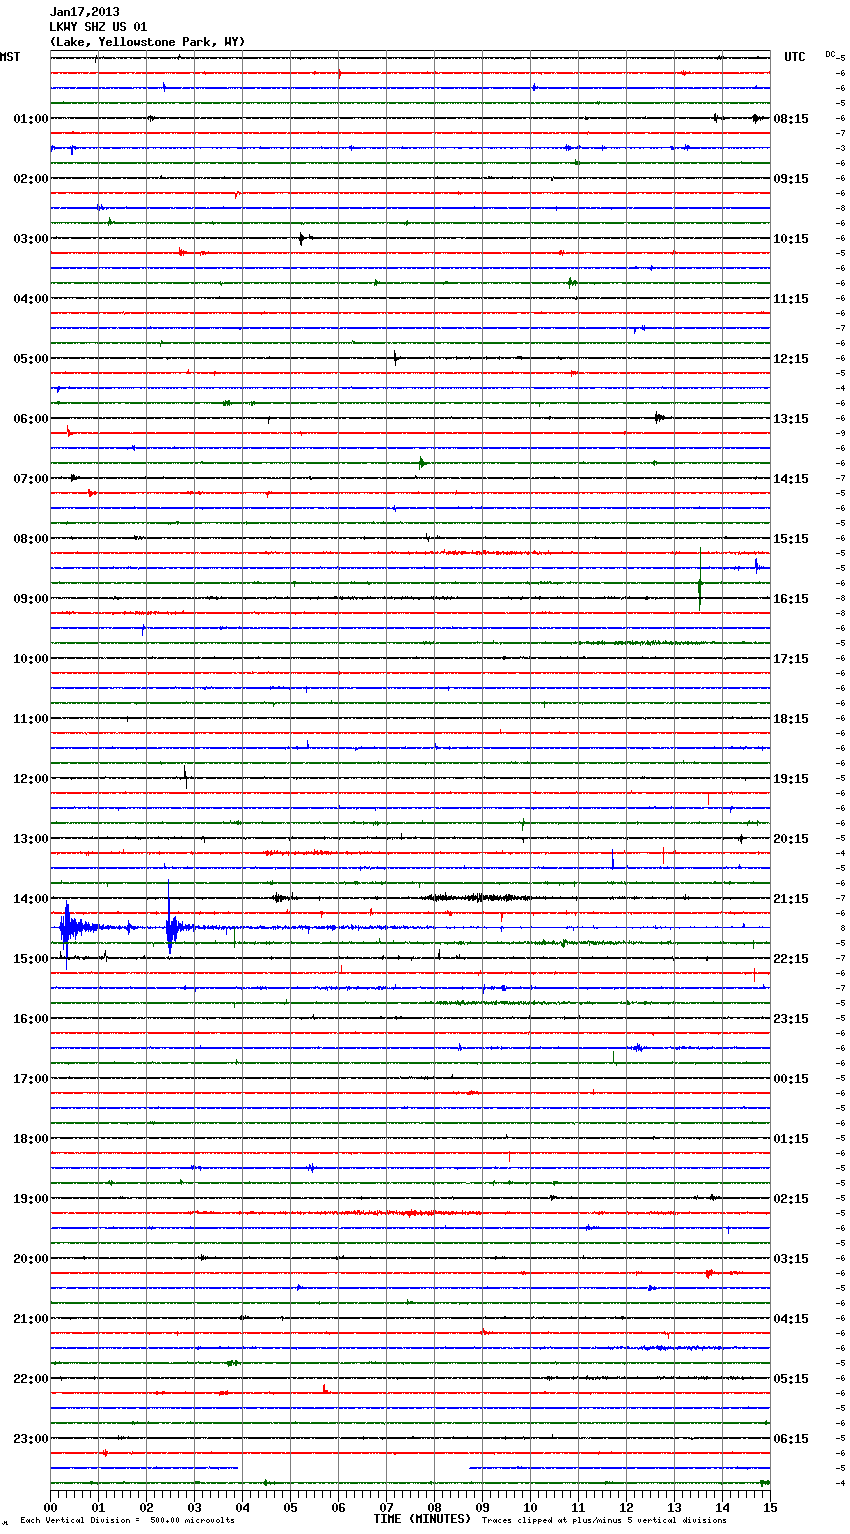
Task: Click the "TIME (MINUTES)" axis title
Action: 422,1519
